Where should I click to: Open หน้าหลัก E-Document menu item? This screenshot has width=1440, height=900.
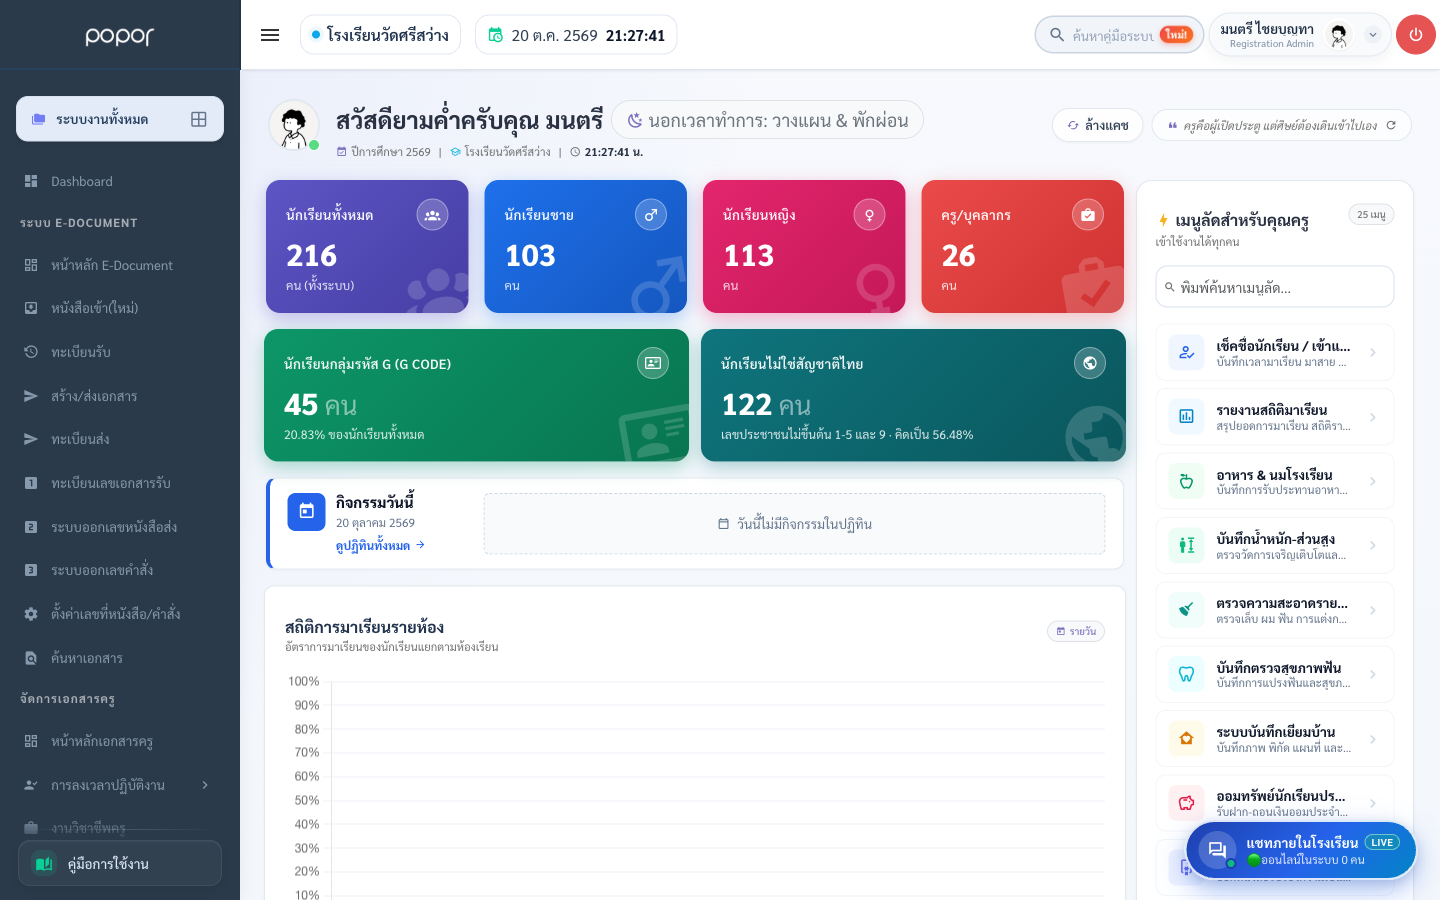120,265
